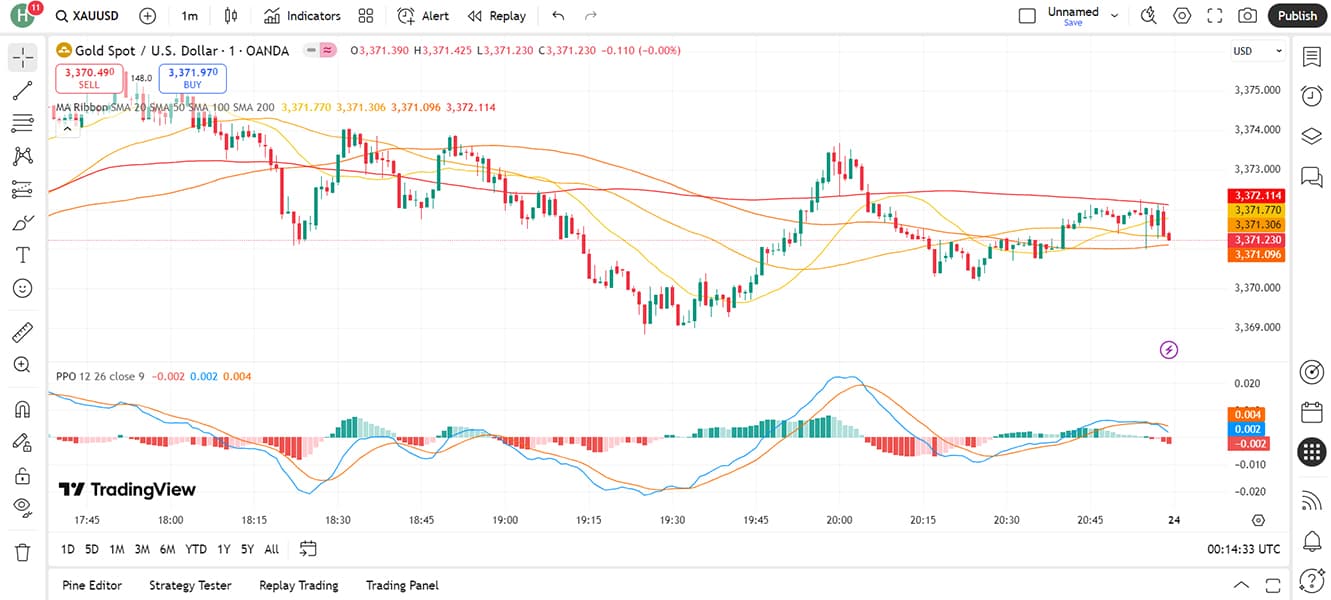Enable magnet mode for drawings
This screenshot has width=1331, height=600.
[x=22, y=409]
